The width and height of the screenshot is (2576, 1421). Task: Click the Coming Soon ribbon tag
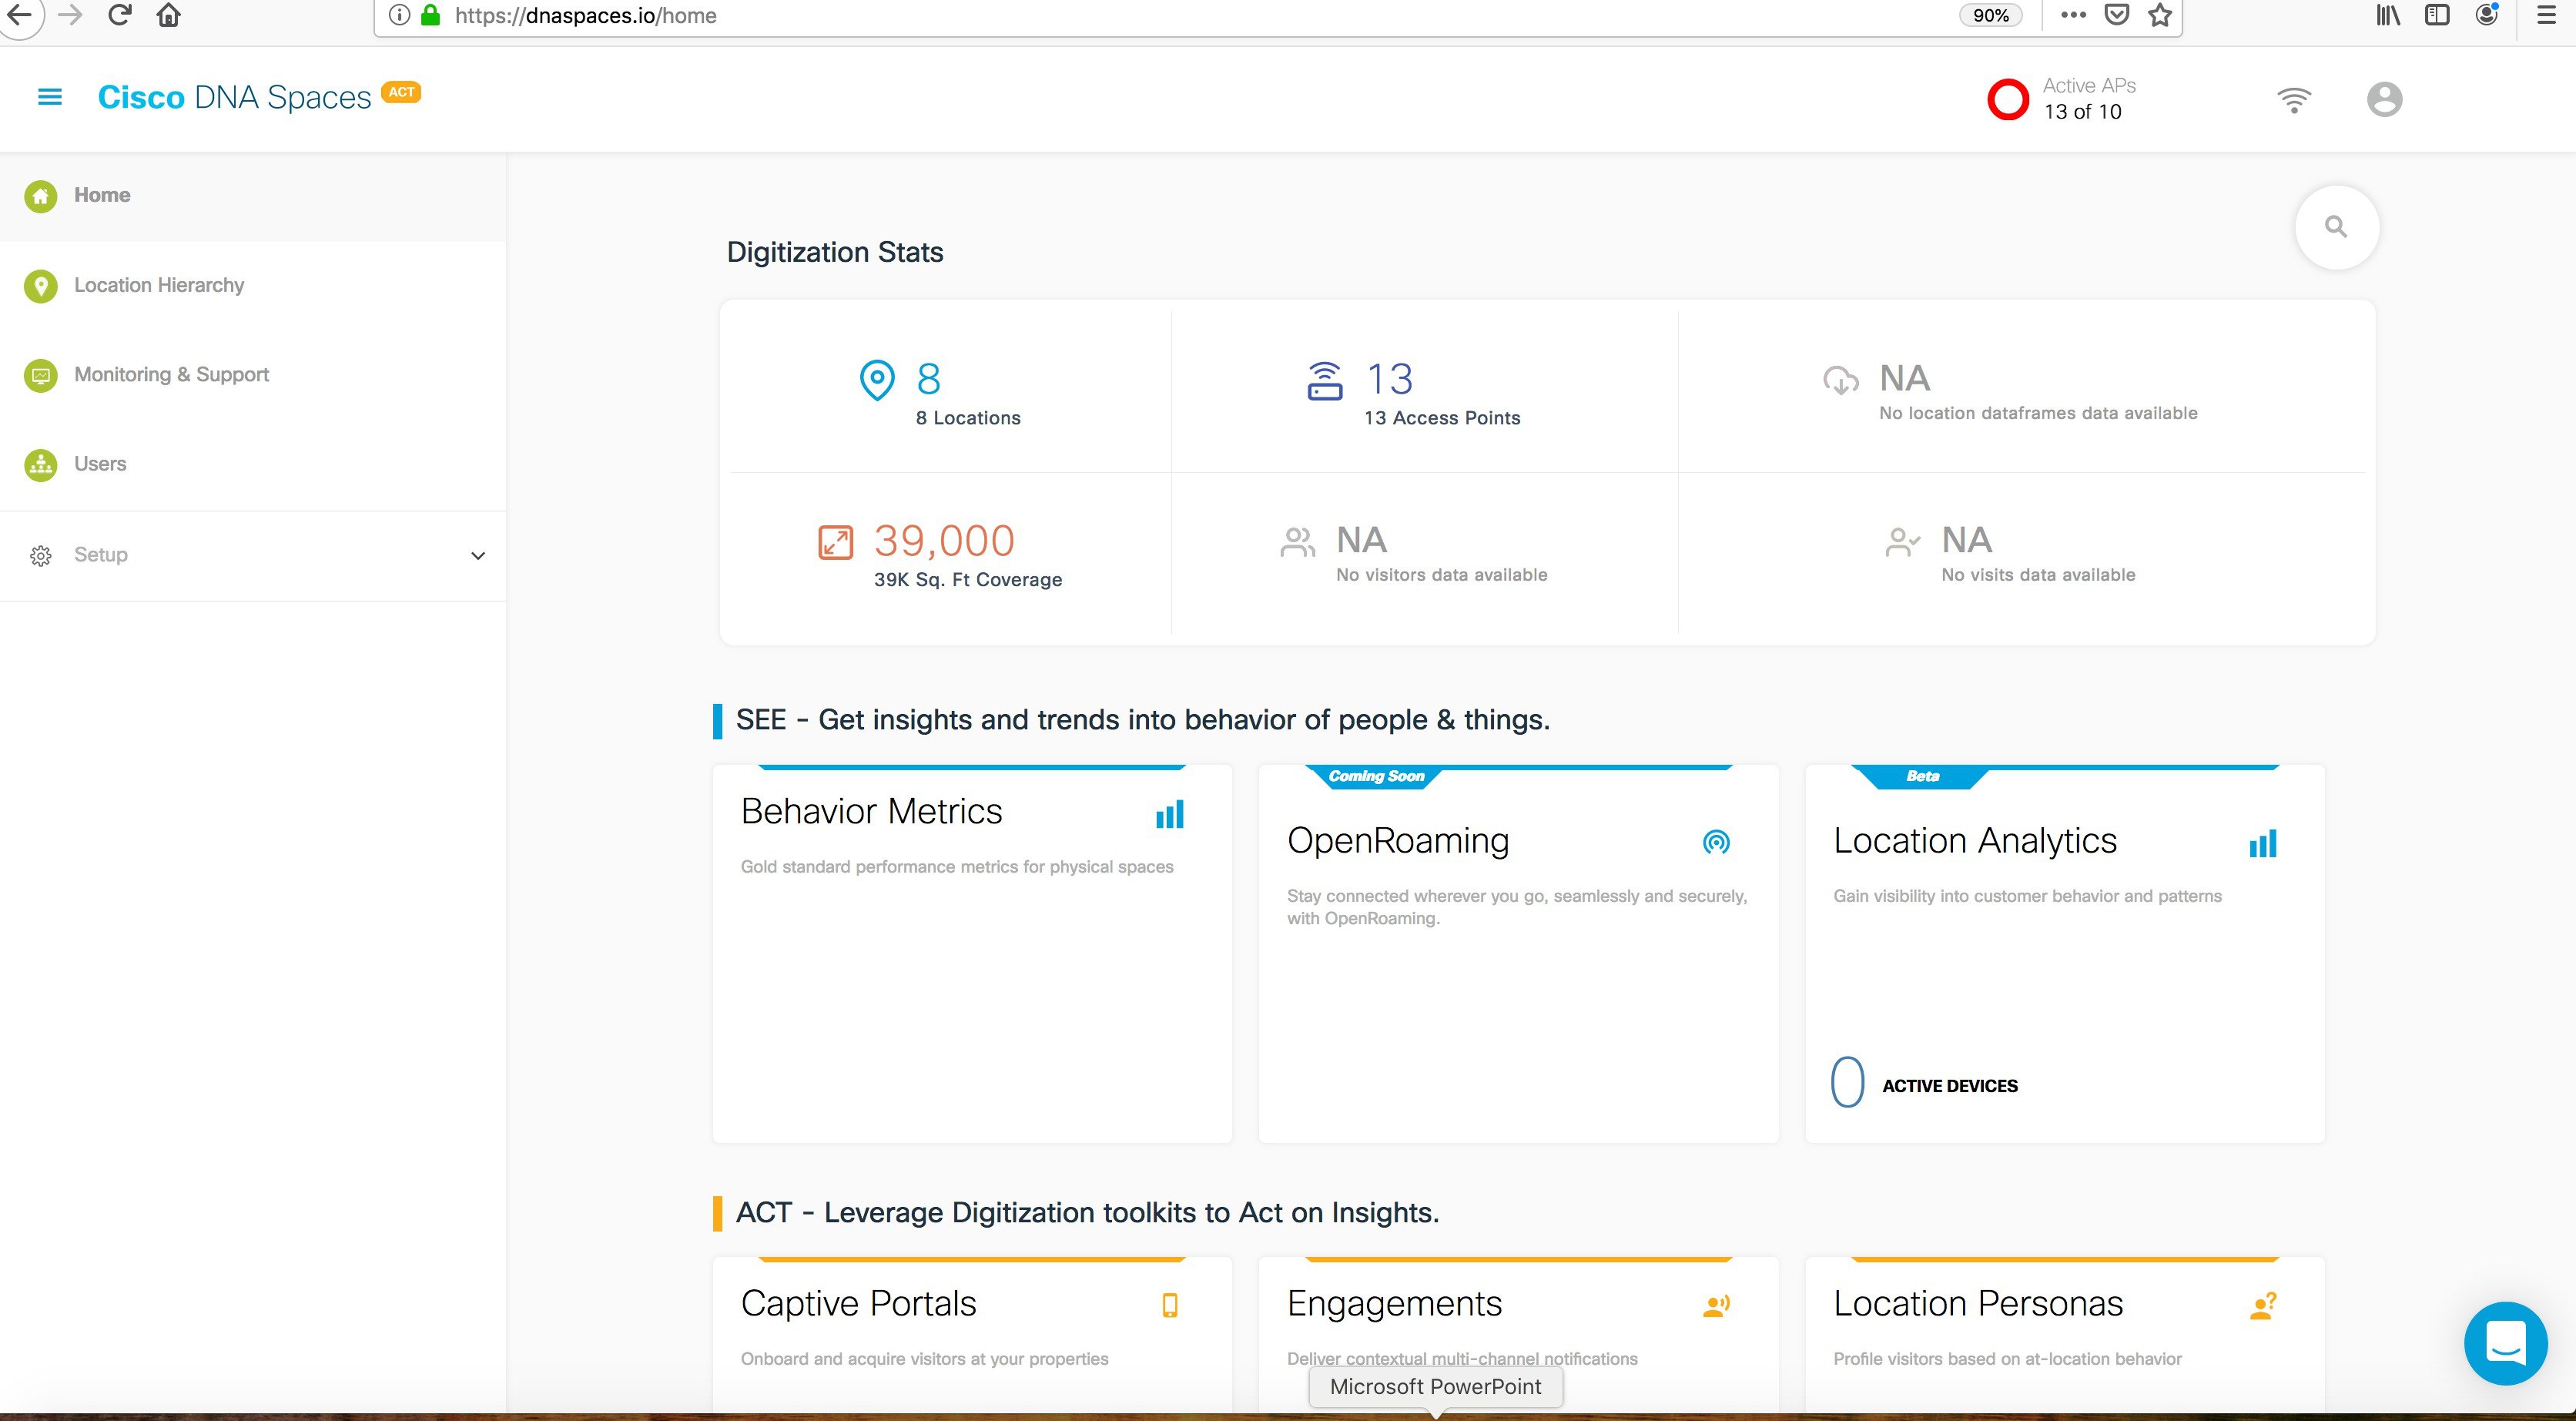1376,777
